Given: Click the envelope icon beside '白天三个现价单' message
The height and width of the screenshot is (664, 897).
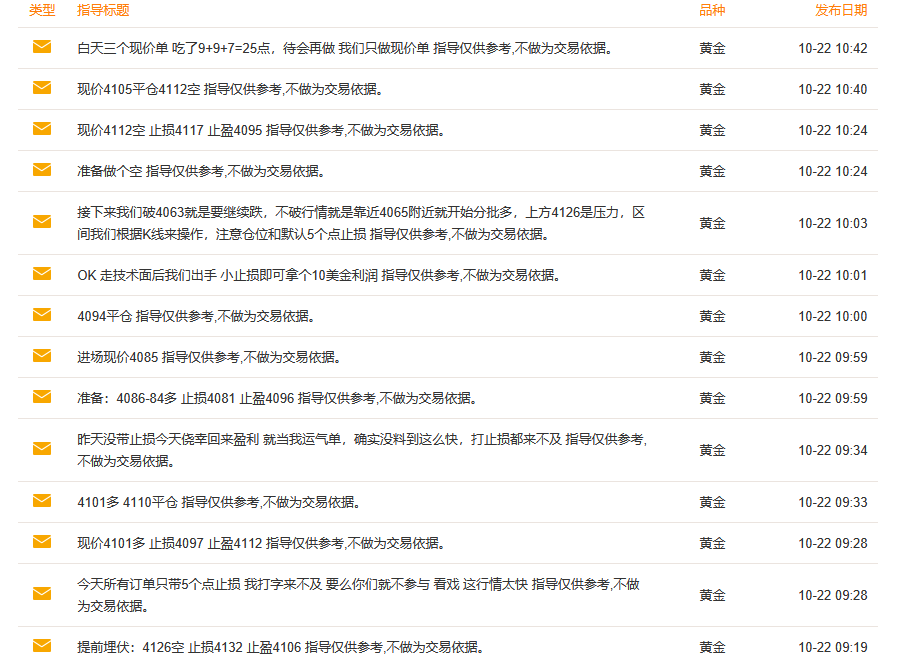Looking at the screenshot, I should [x=42, y=47].
